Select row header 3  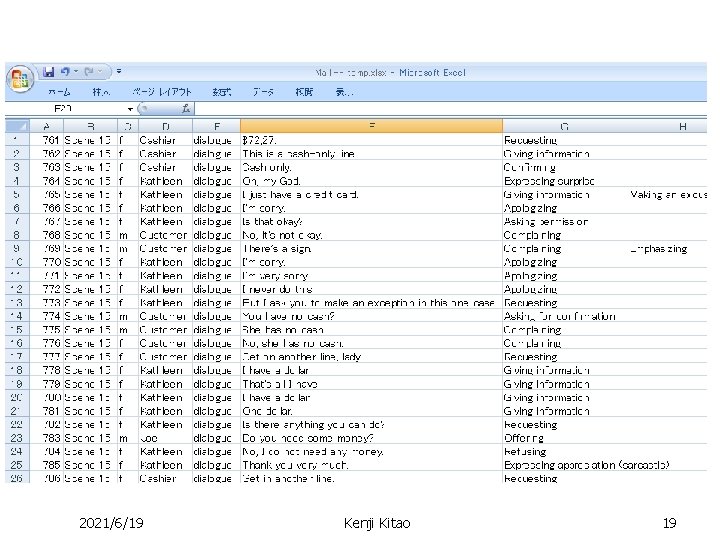click(17, 167)
